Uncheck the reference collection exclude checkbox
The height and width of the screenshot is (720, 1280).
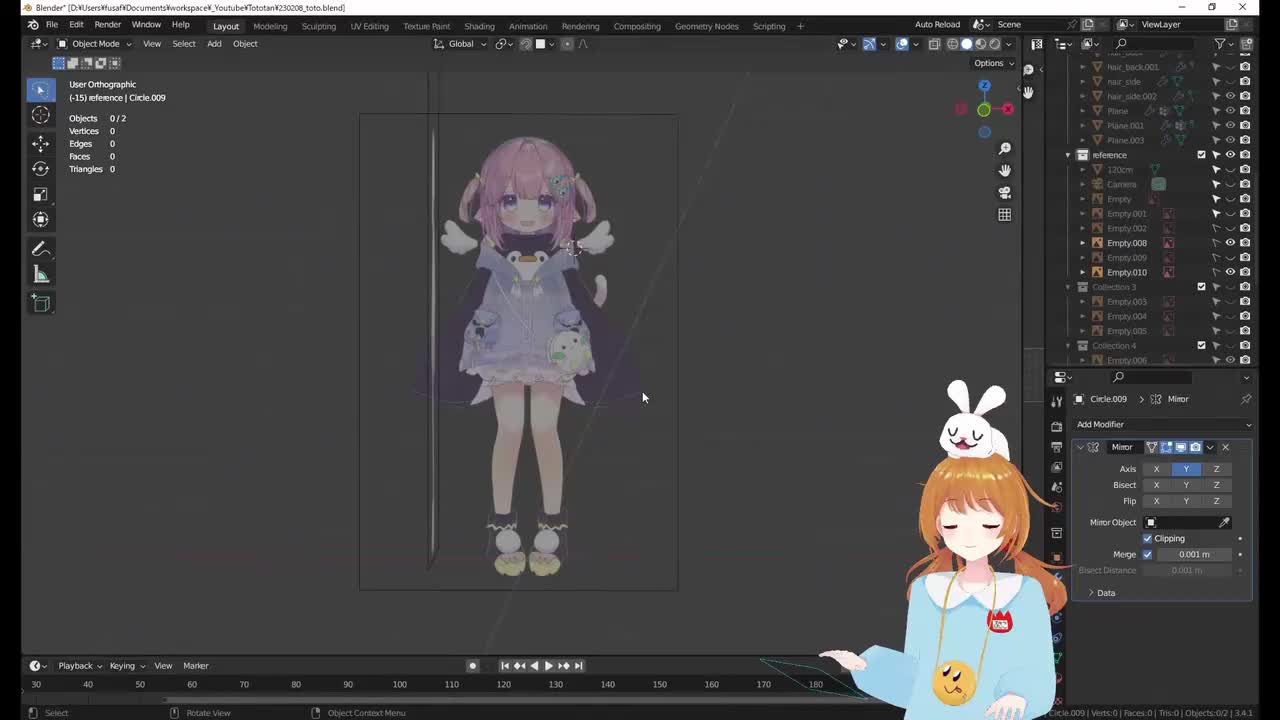pyautogui.click(x=1202, y=155)
